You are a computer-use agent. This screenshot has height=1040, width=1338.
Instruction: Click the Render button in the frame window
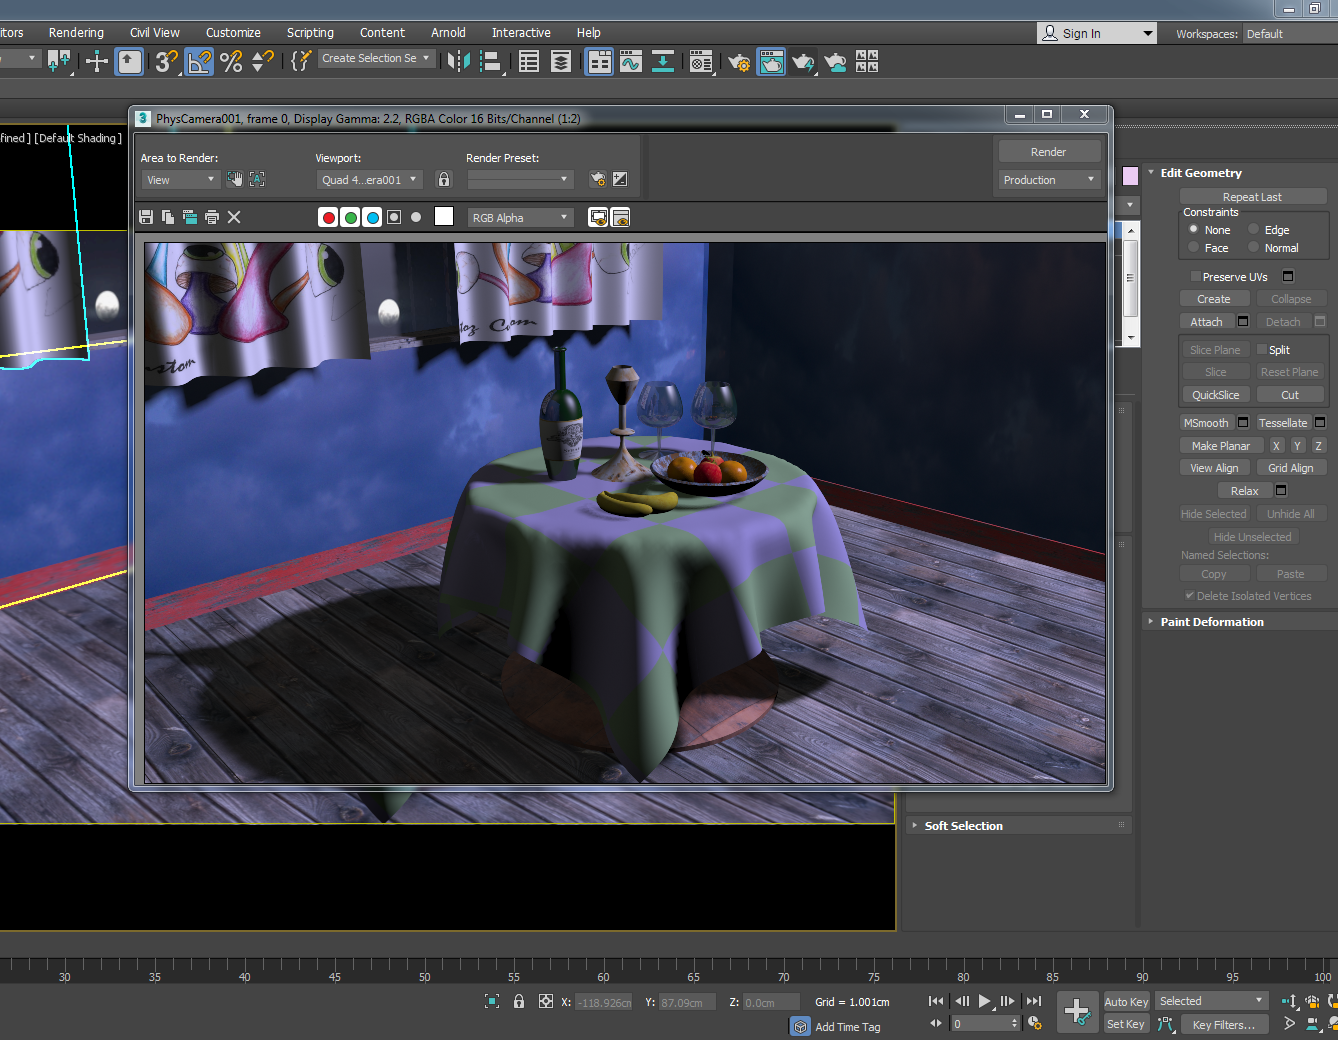point(1049,151)
